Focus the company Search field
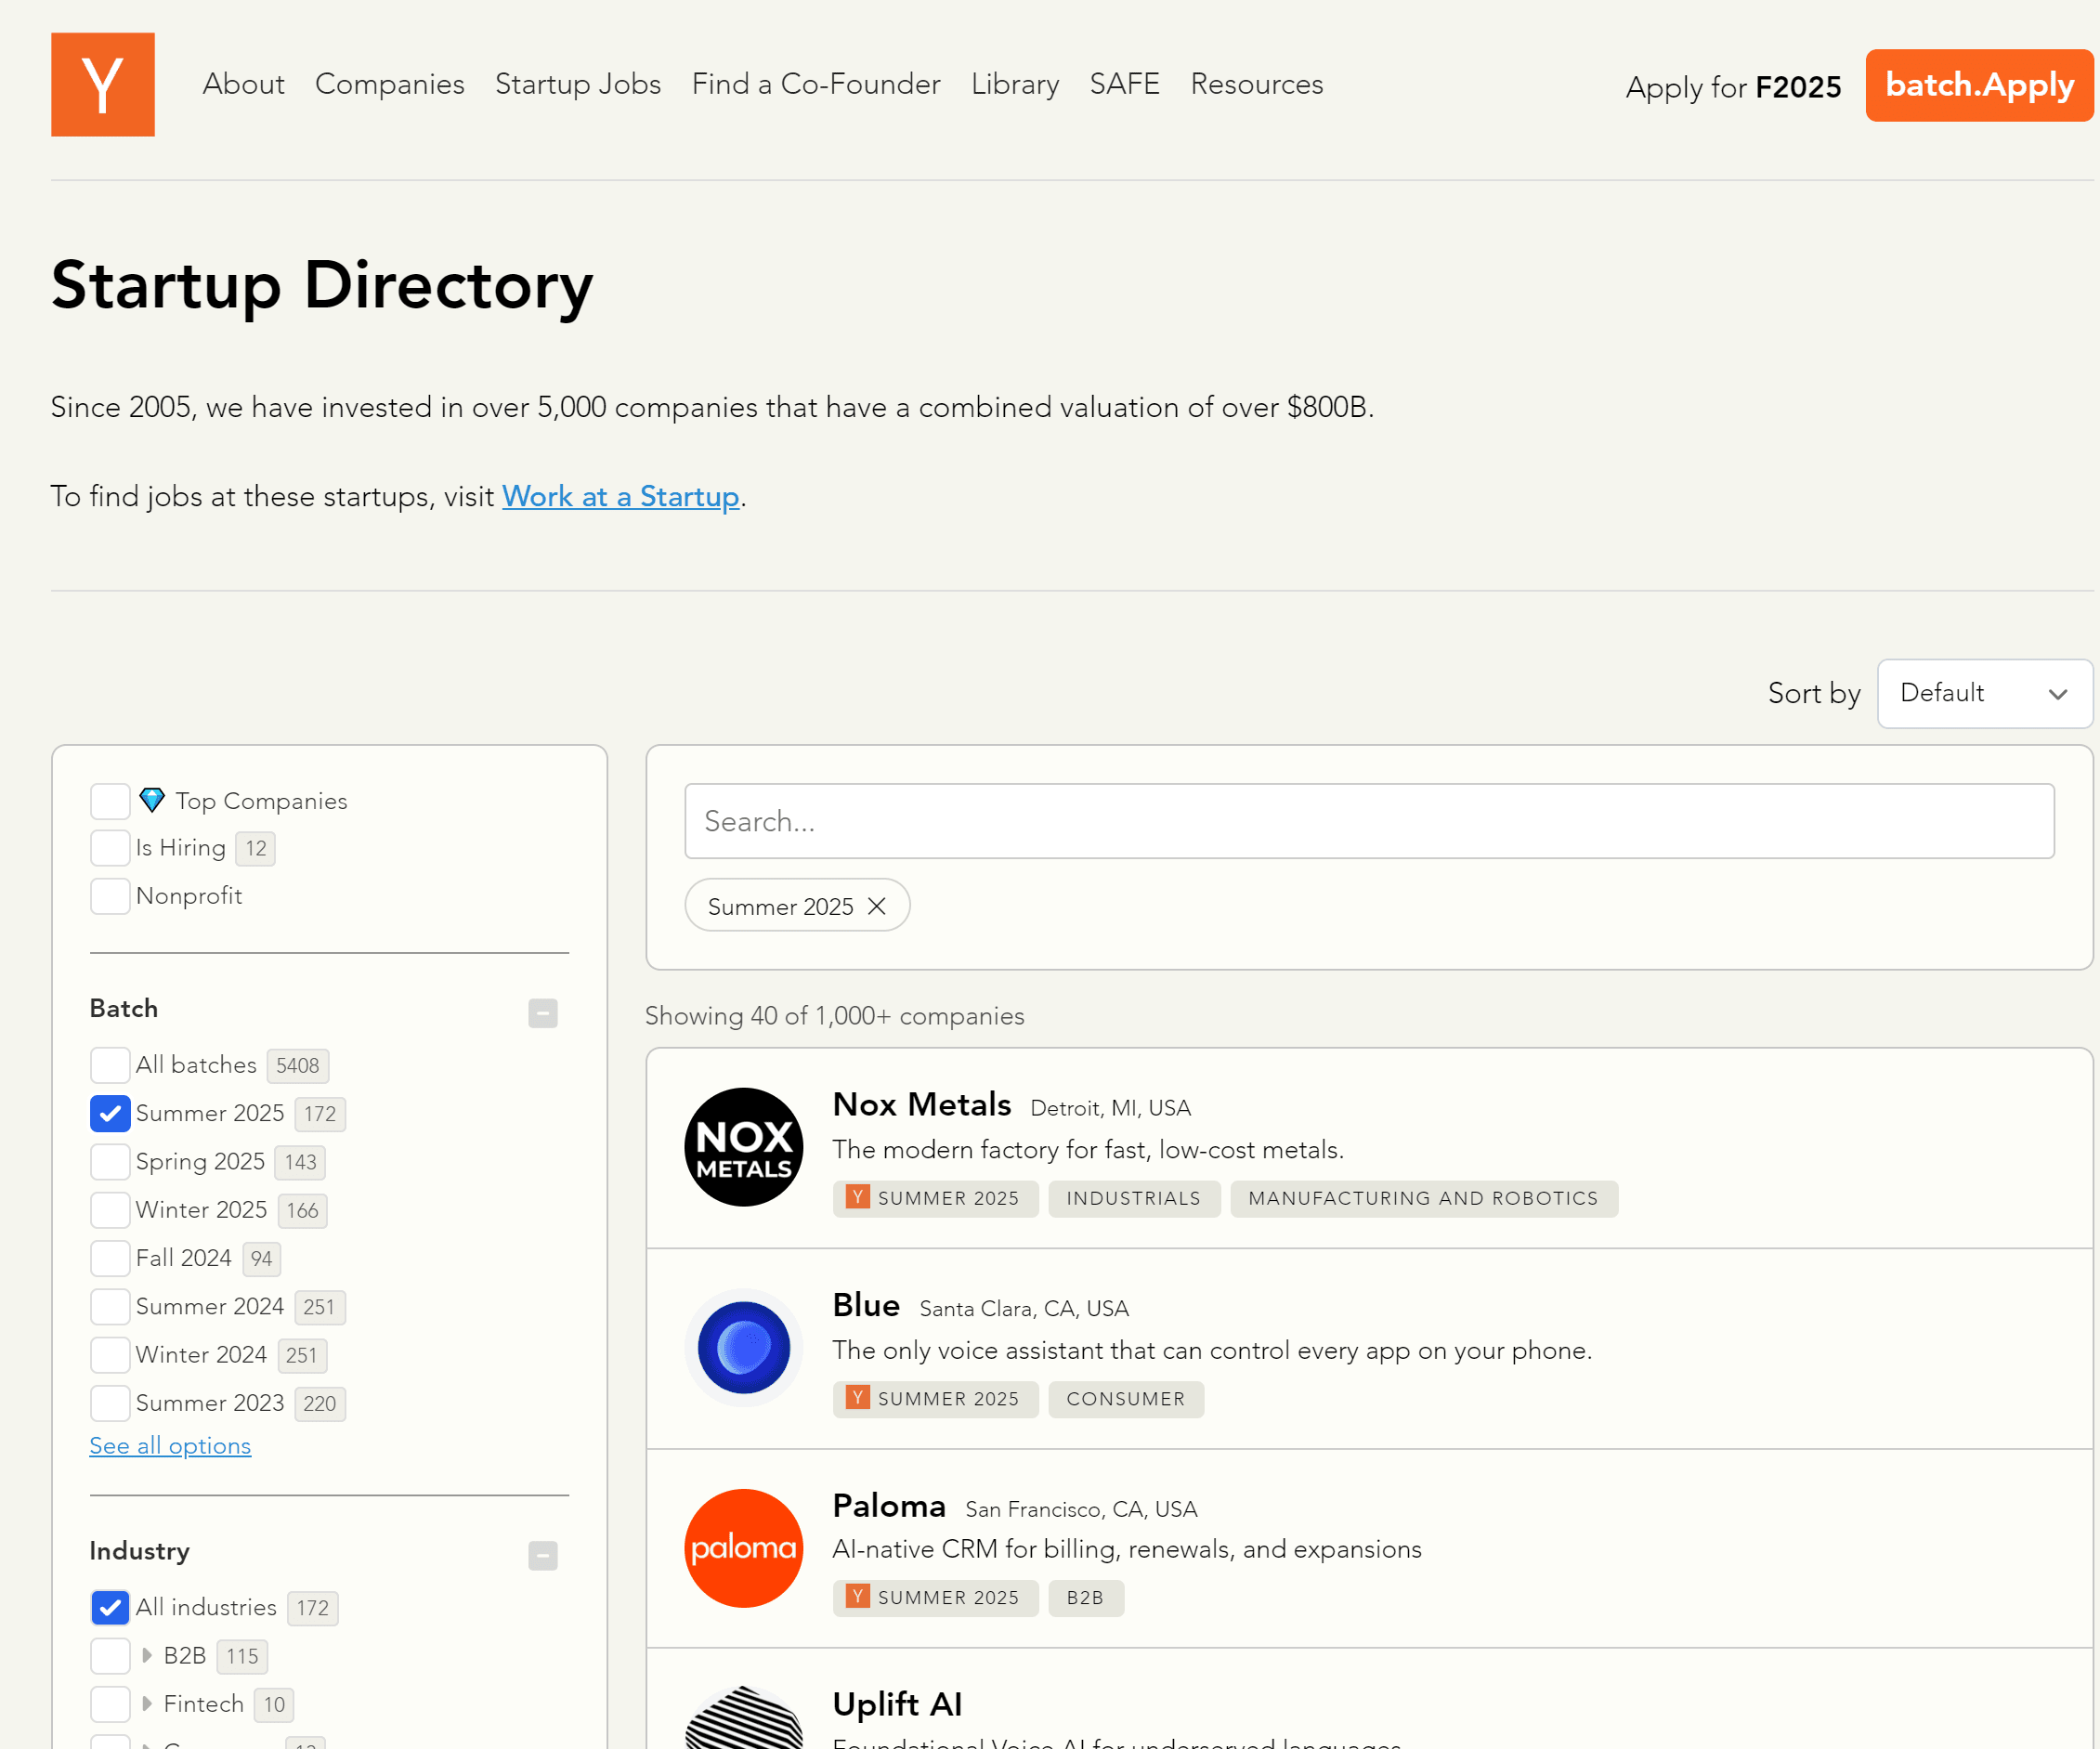This screenshot has height=1749, width=2100. pyautogui.click(x=1369, y=821)
